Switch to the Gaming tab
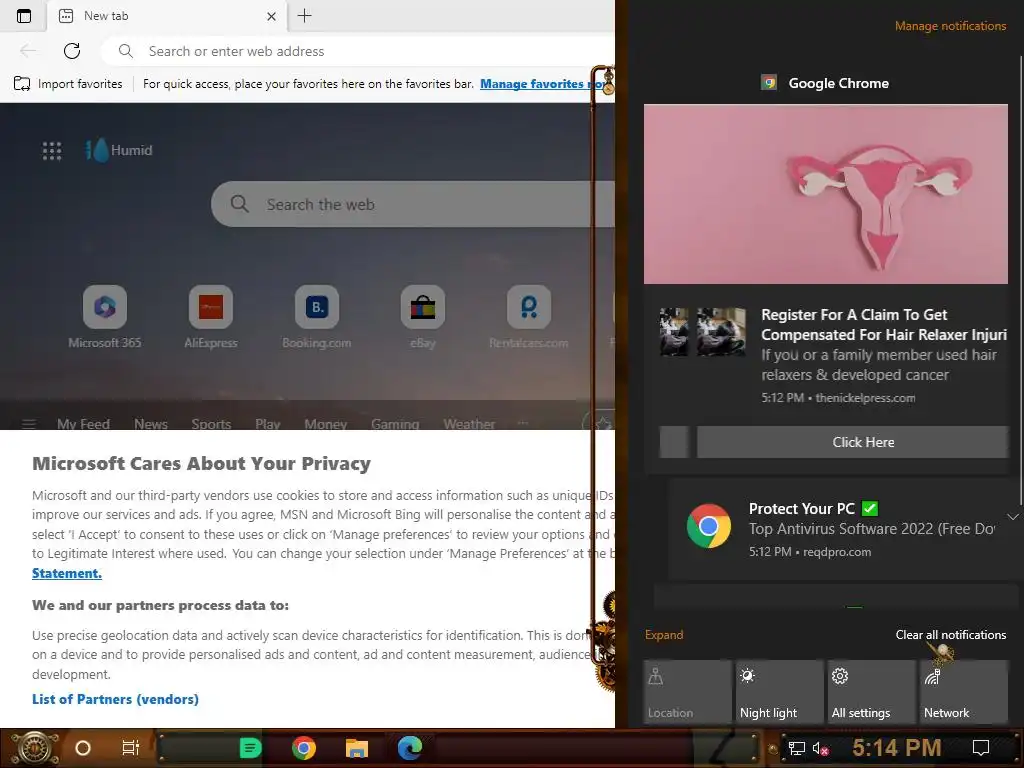The width and height of the screenshot is (1024, 768). [x=394, y=424]
